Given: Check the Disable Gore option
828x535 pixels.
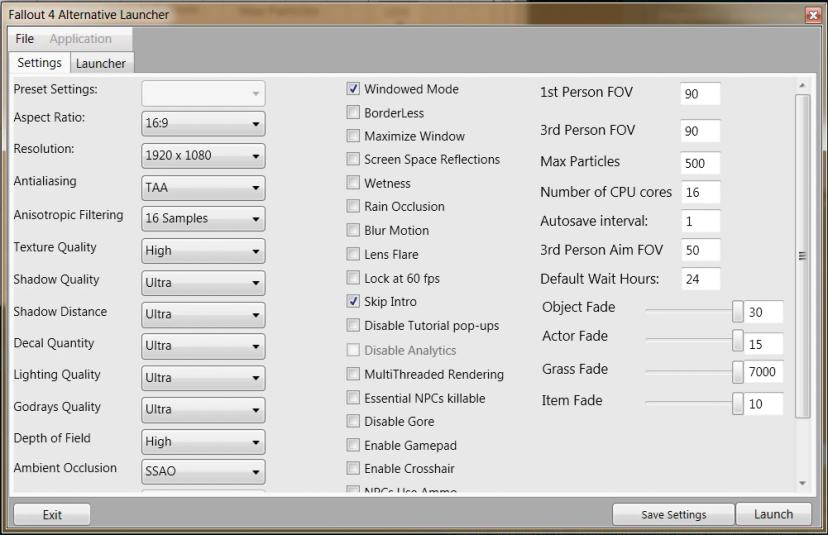Looking at the screenshot, I should [x=353, y=422].
